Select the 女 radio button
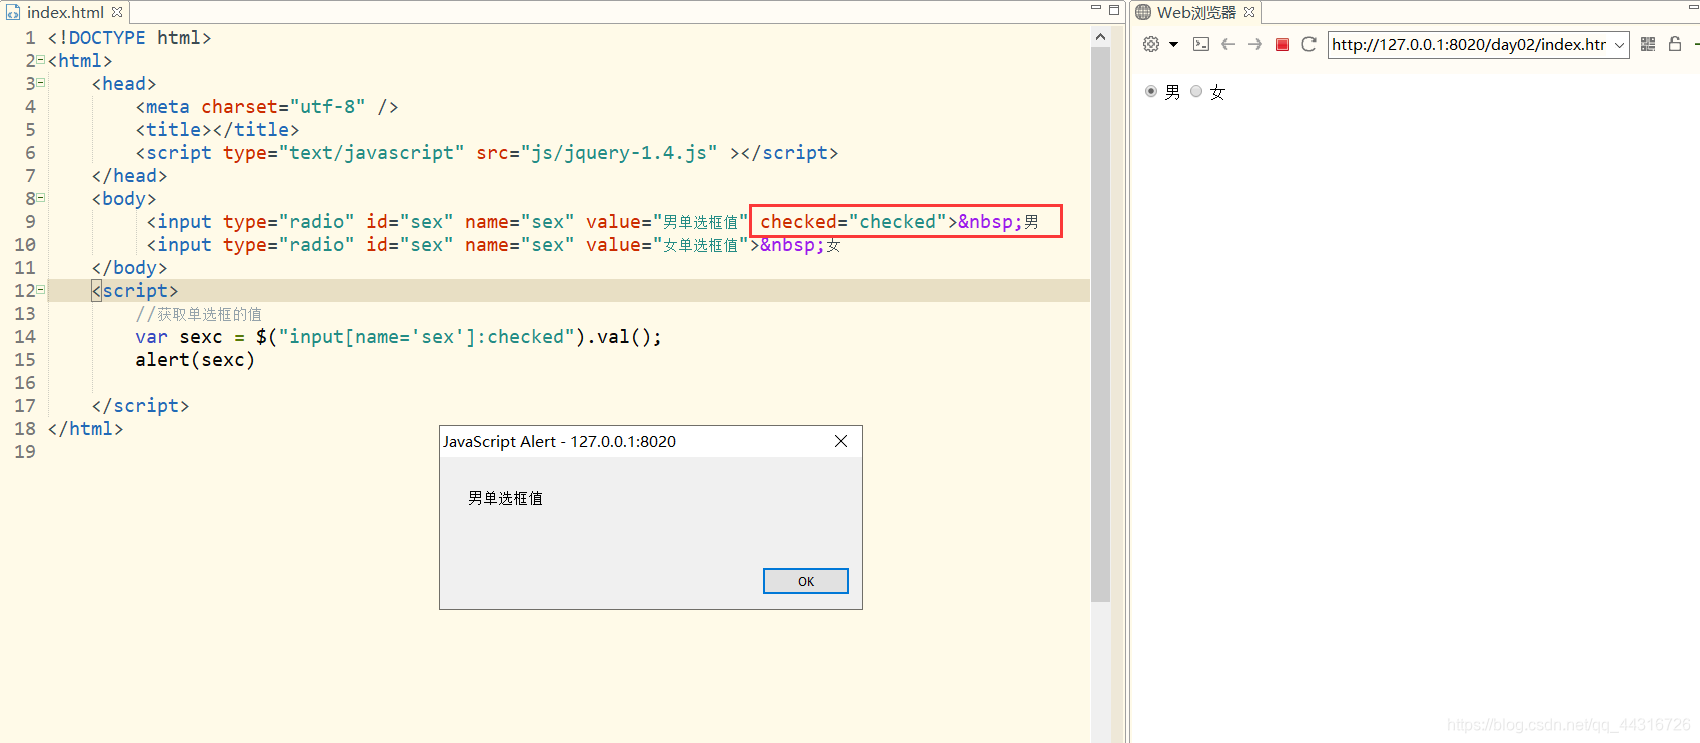1700x743 pixels. (x=1196, y=91)
